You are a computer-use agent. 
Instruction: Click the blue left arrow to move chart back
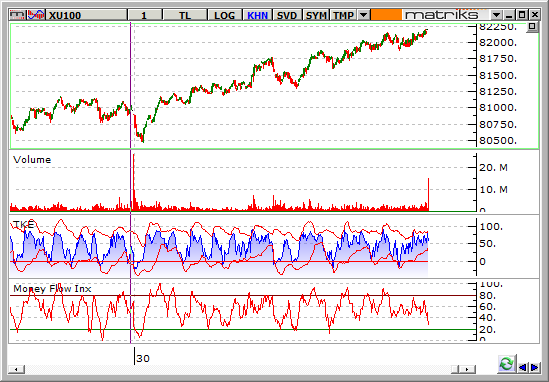point(522,367)
